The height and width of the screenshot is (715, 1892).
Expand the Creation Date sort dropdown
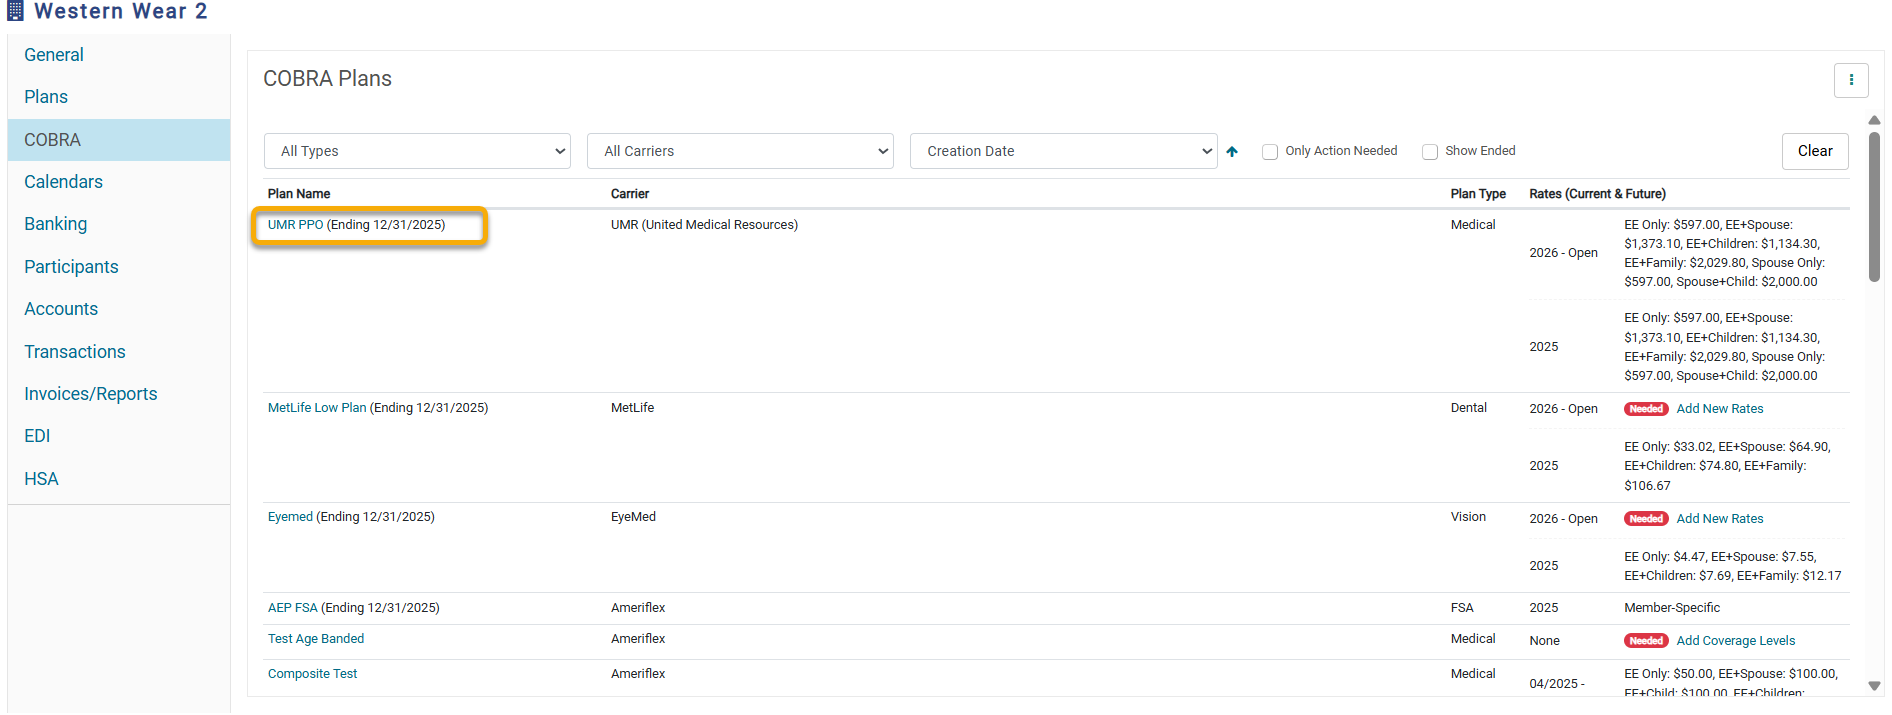1063,151
